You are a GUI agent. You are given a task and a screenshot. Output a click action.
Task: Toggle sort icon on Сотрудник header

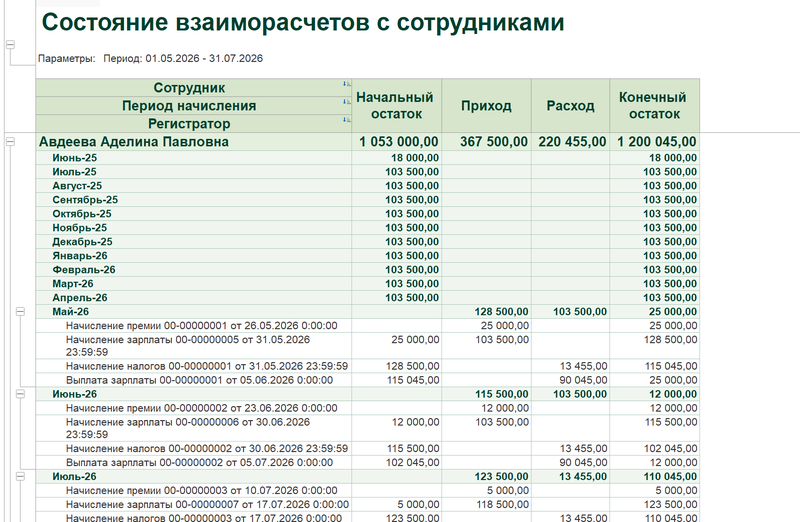tap(346, 84)
